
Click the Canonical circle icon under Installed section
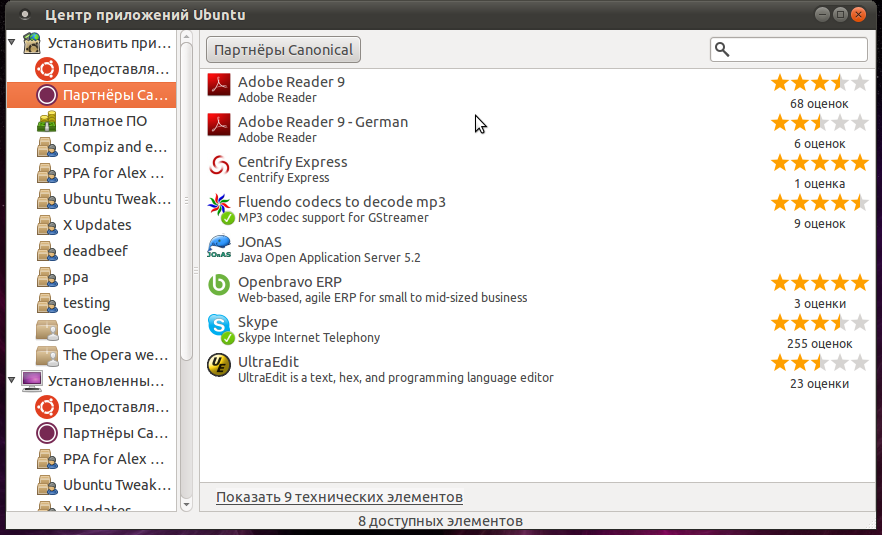click(47, 433)
